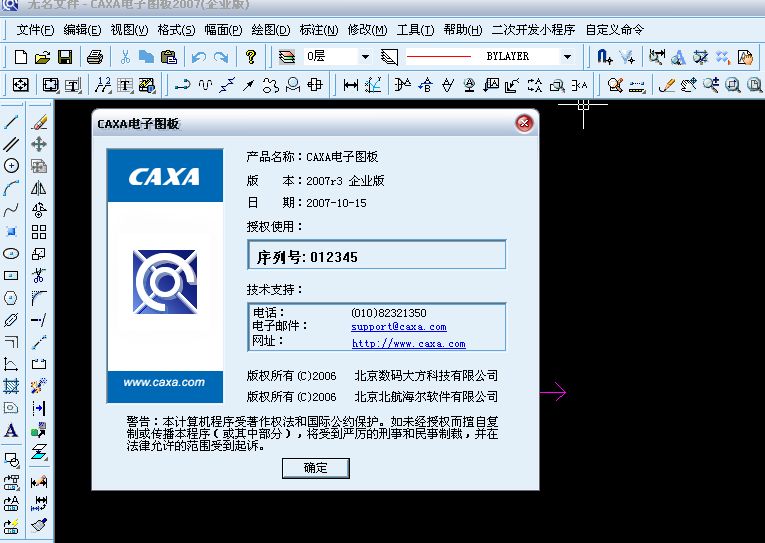
Task: Click the 确定 button in the dialog
Action: 316,468
